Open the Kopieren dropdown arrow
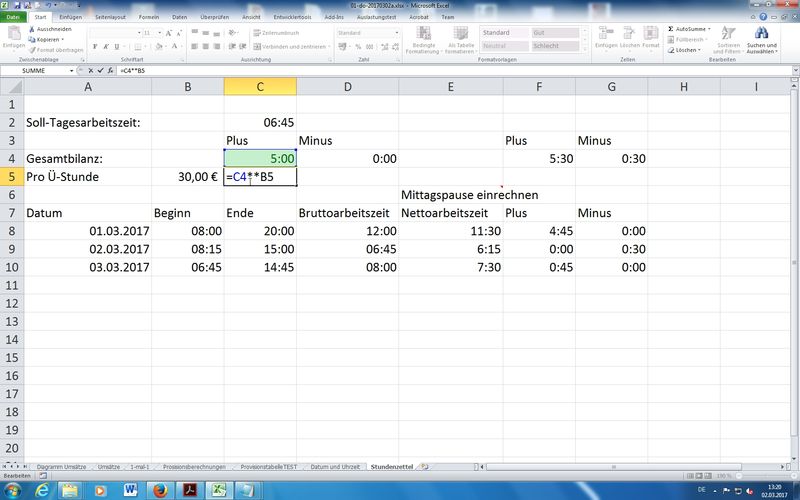Image resolution: width=800 pixels, height=500 pixels. pyautogui.click(x=62, y=39)
